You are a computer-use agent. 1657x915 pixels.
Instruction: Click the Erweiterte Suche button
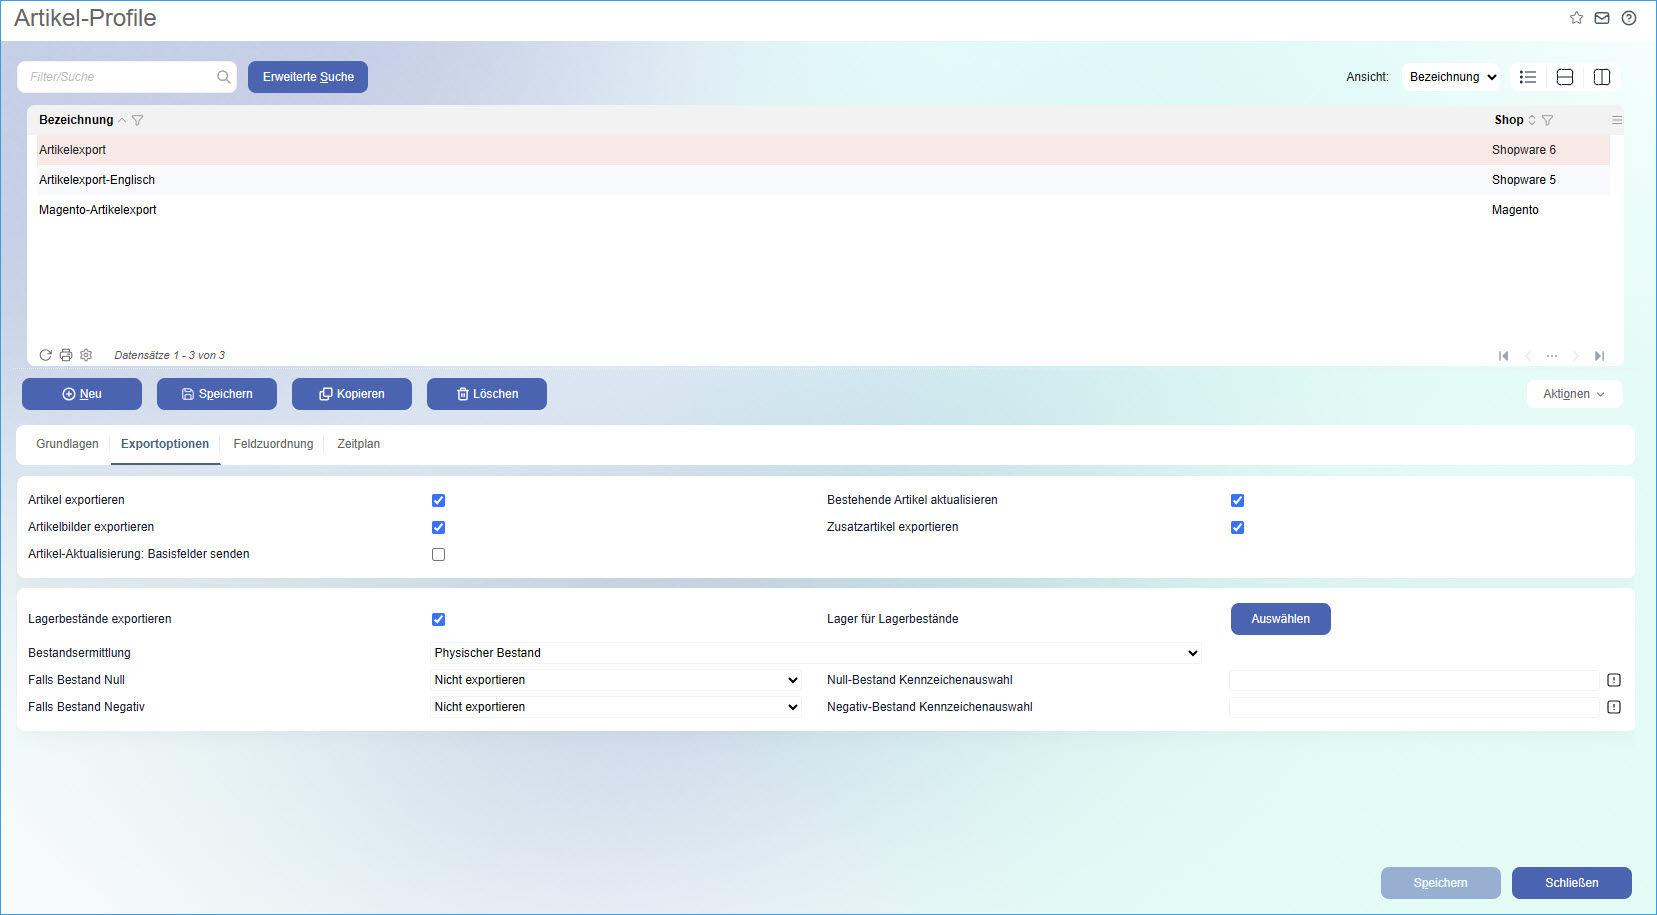click(x=308, y=77)
